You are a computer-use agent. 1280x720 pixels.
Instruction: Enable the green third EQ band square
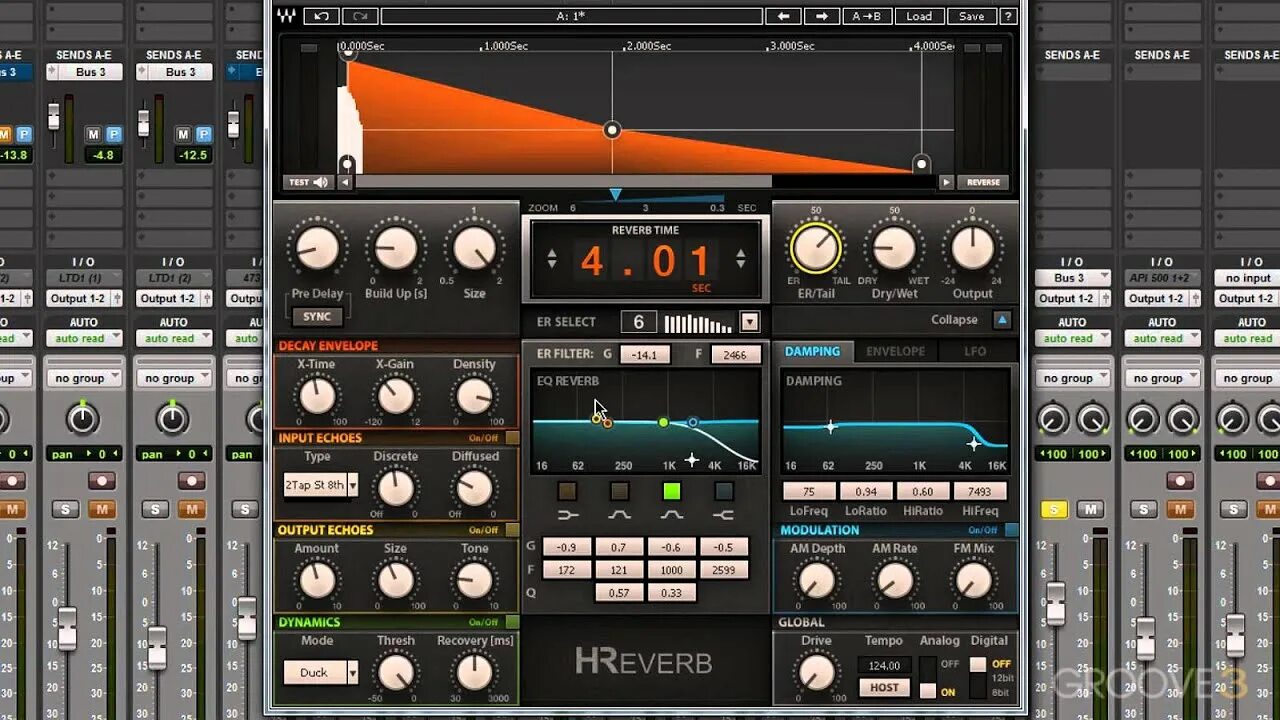coord(672,491)
